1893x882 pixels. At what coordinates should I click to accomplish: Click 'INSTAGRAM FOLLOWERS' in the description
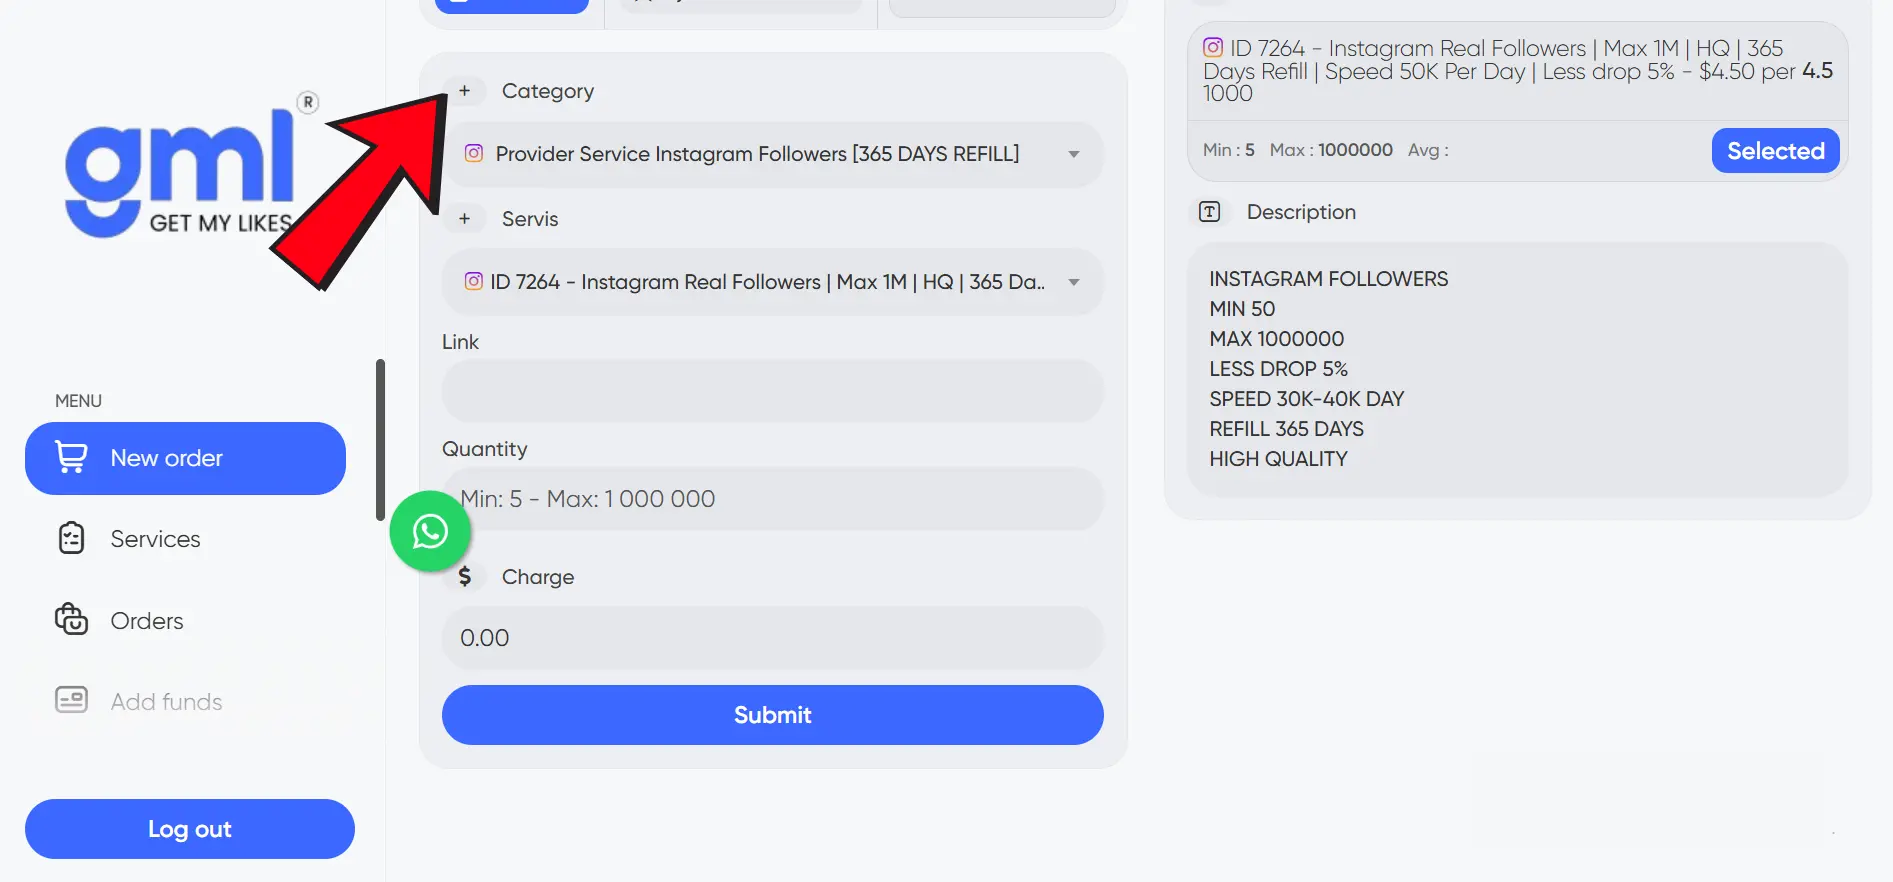[1328, 279]
